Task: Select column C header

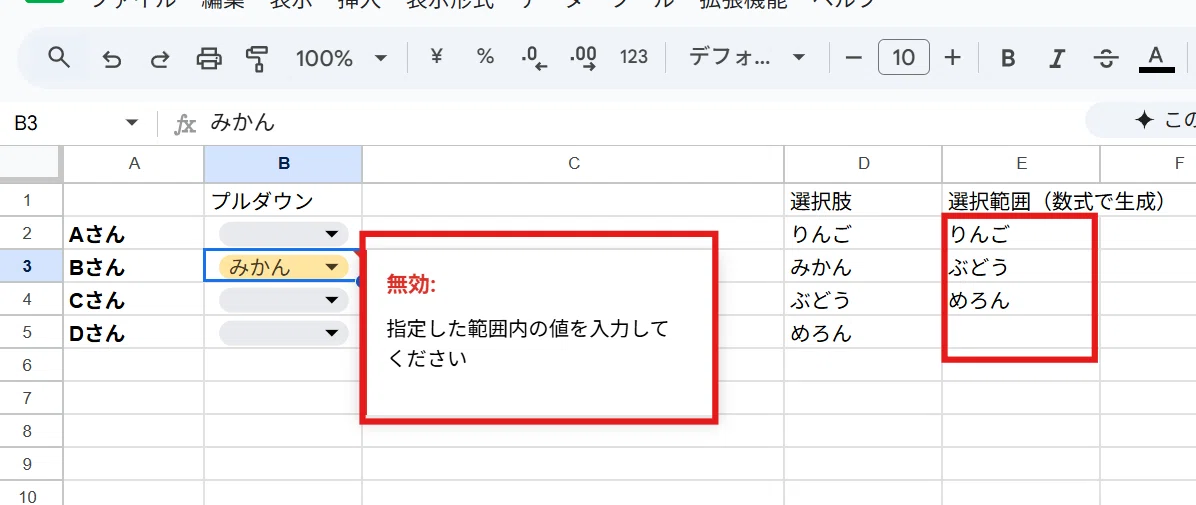Action: pyautogui.click(x=574, y=164)
